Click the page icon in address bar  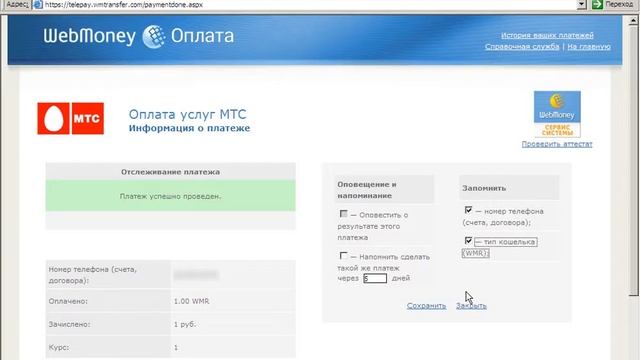click(37, 4)
